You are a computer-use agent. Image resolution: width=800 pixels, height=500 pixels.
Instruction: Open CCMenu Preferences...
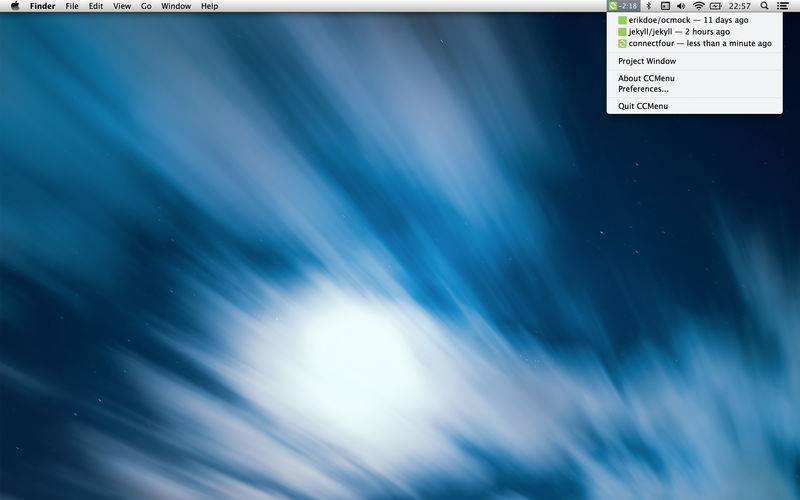(x=694, y=89)
